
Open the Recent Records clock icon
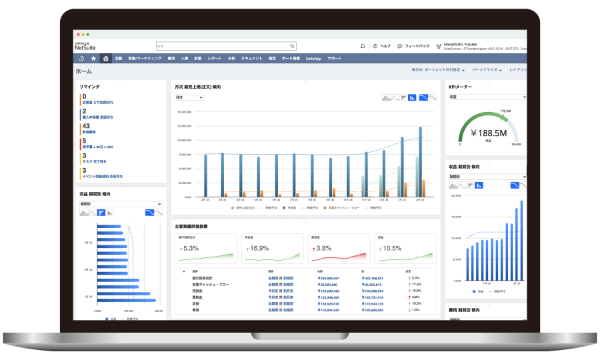[x=81, y=59]
